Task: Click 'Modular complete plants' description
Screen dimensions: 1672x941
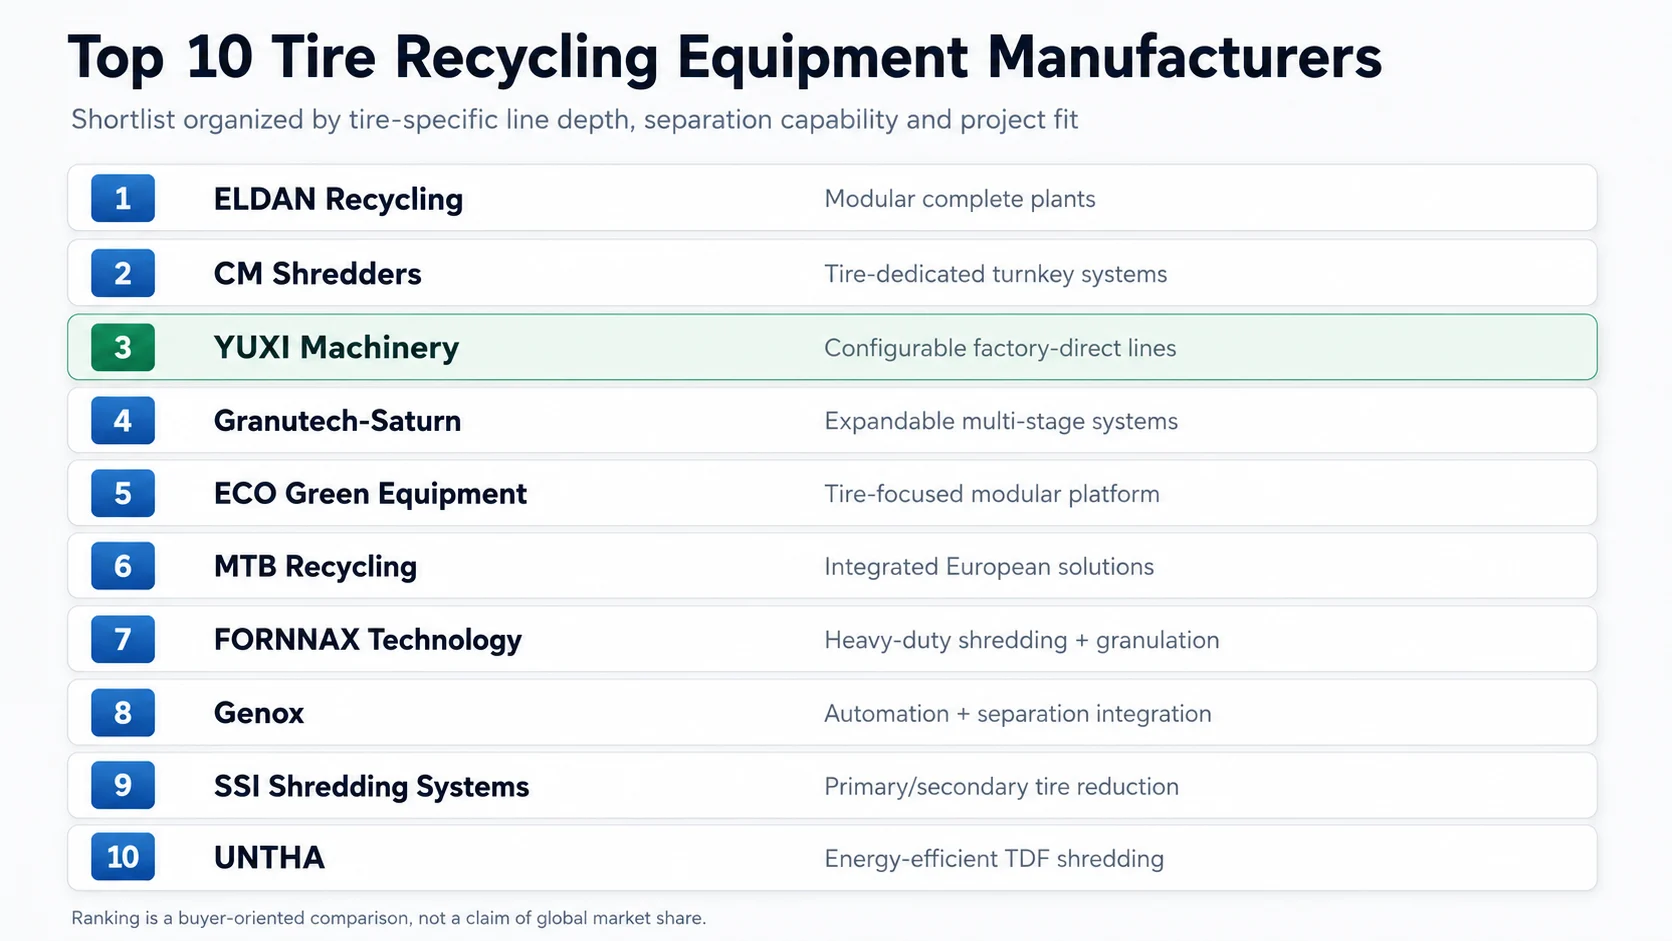Action: (x=960, y=199)
